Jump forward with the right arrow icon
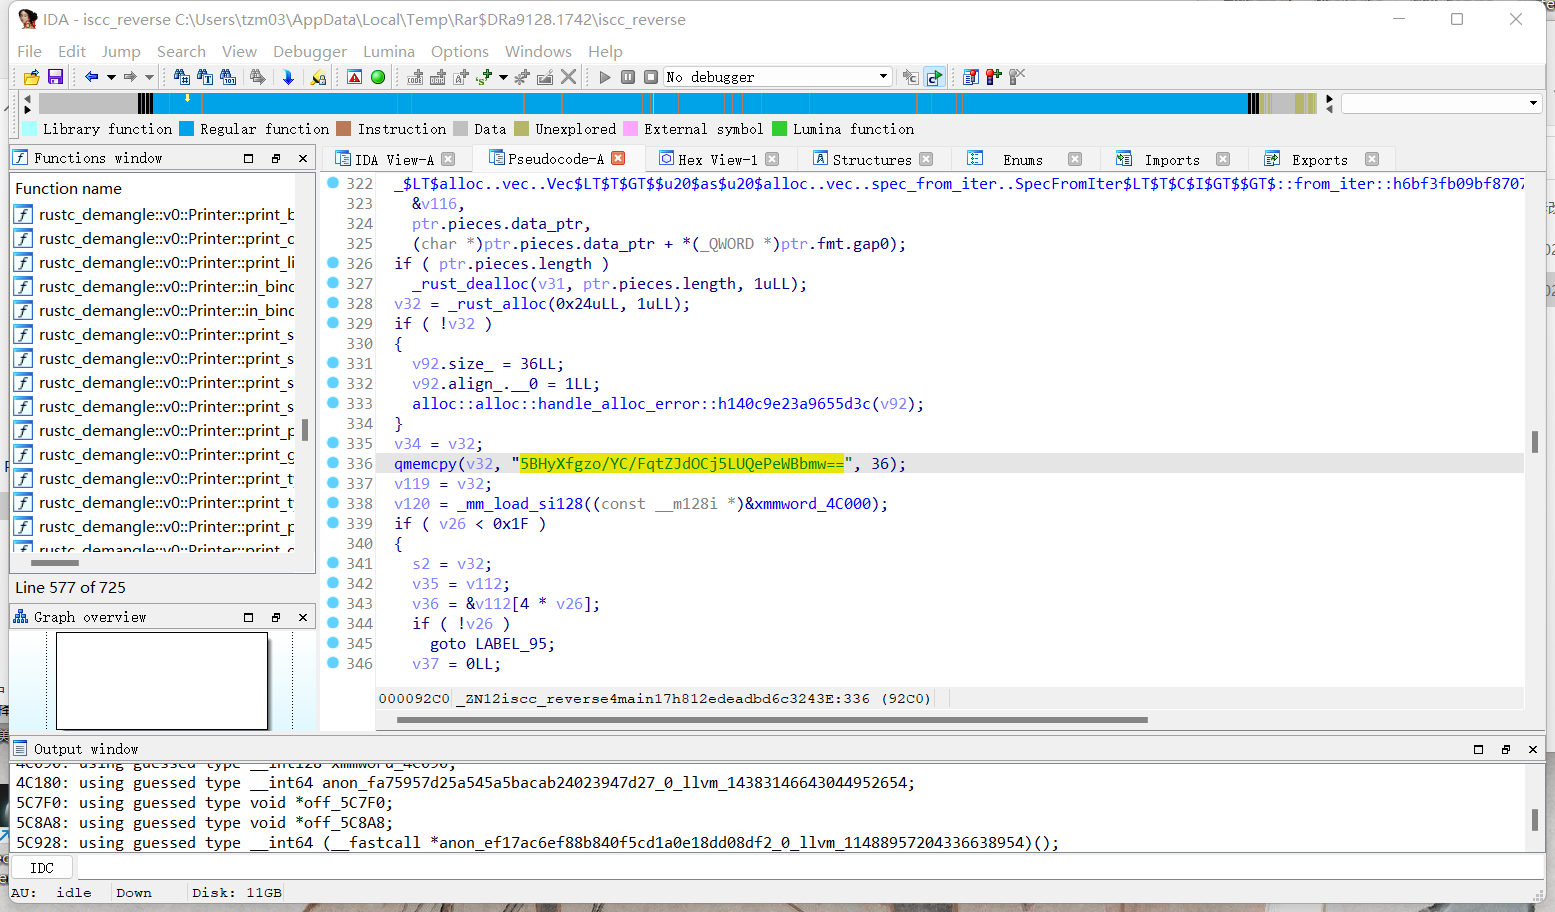The image size is (1555, 912). [130, 77]
